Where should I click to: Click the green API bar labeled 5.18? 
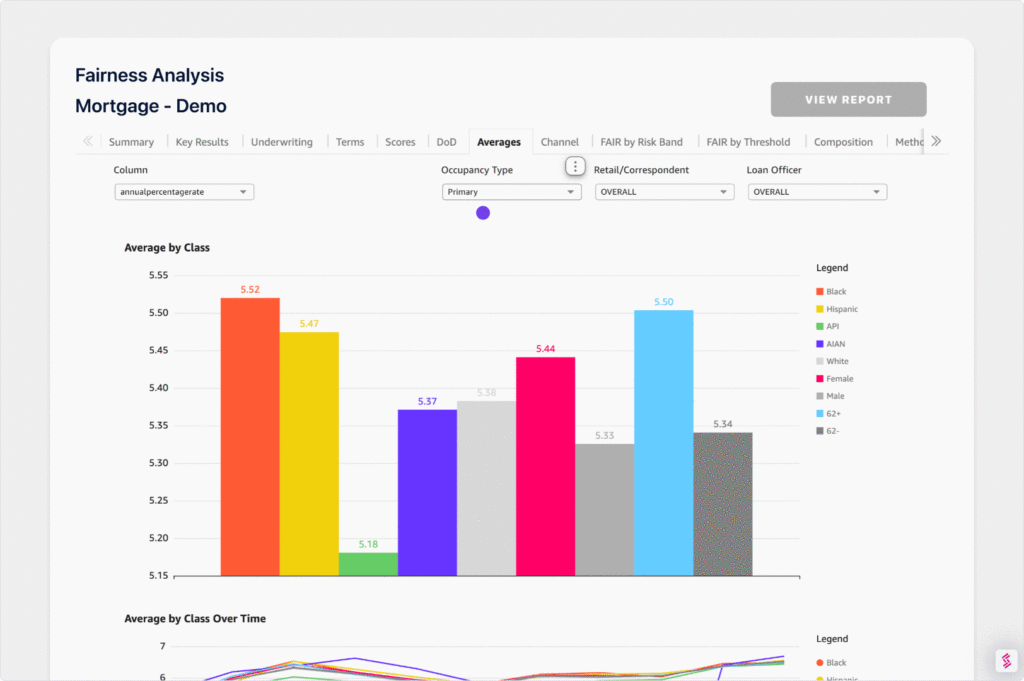click(x=368, y=564)
